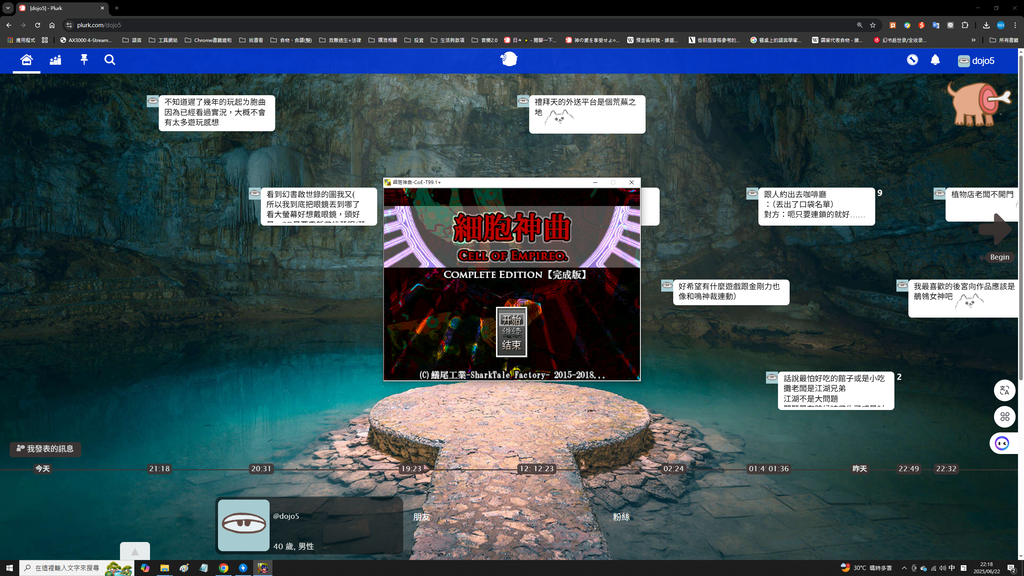Click the Begin label on timeline
This screenshot has width=1024, height=576.
tap(999, 257)
